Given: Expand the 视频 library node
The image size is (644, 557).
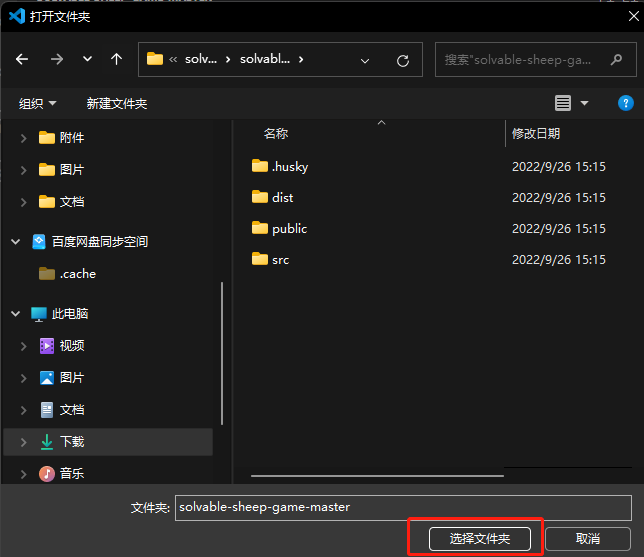Looking at the screenshot, I should pyautogui.click(x=23, y=346).
